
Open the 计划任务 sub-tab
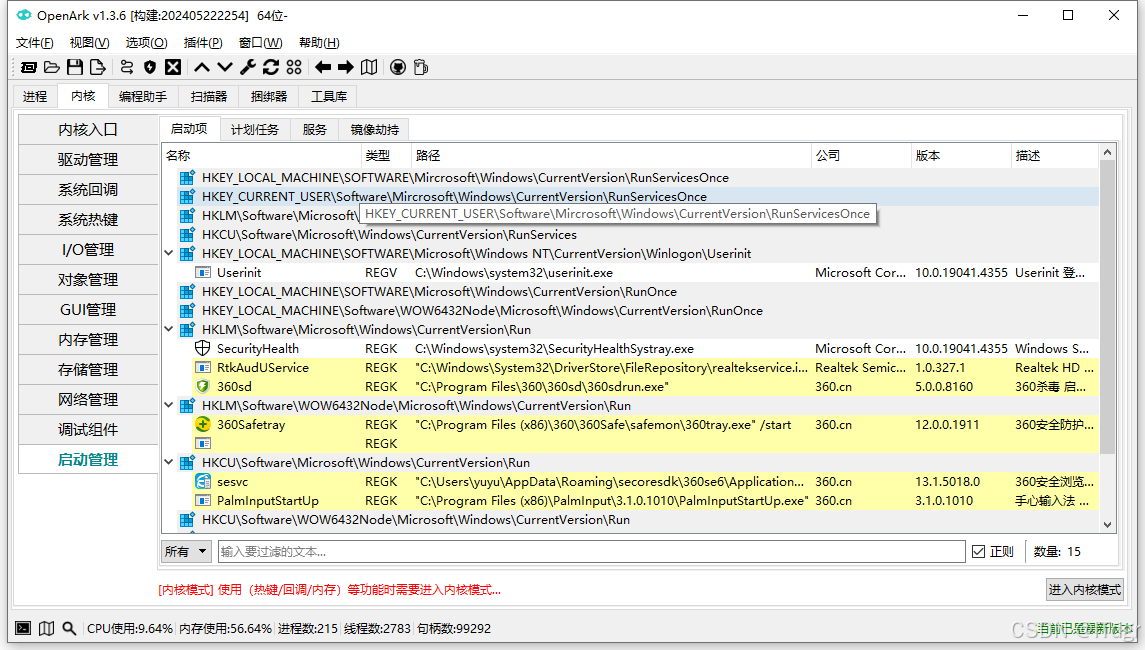click(x=255, y=129)
